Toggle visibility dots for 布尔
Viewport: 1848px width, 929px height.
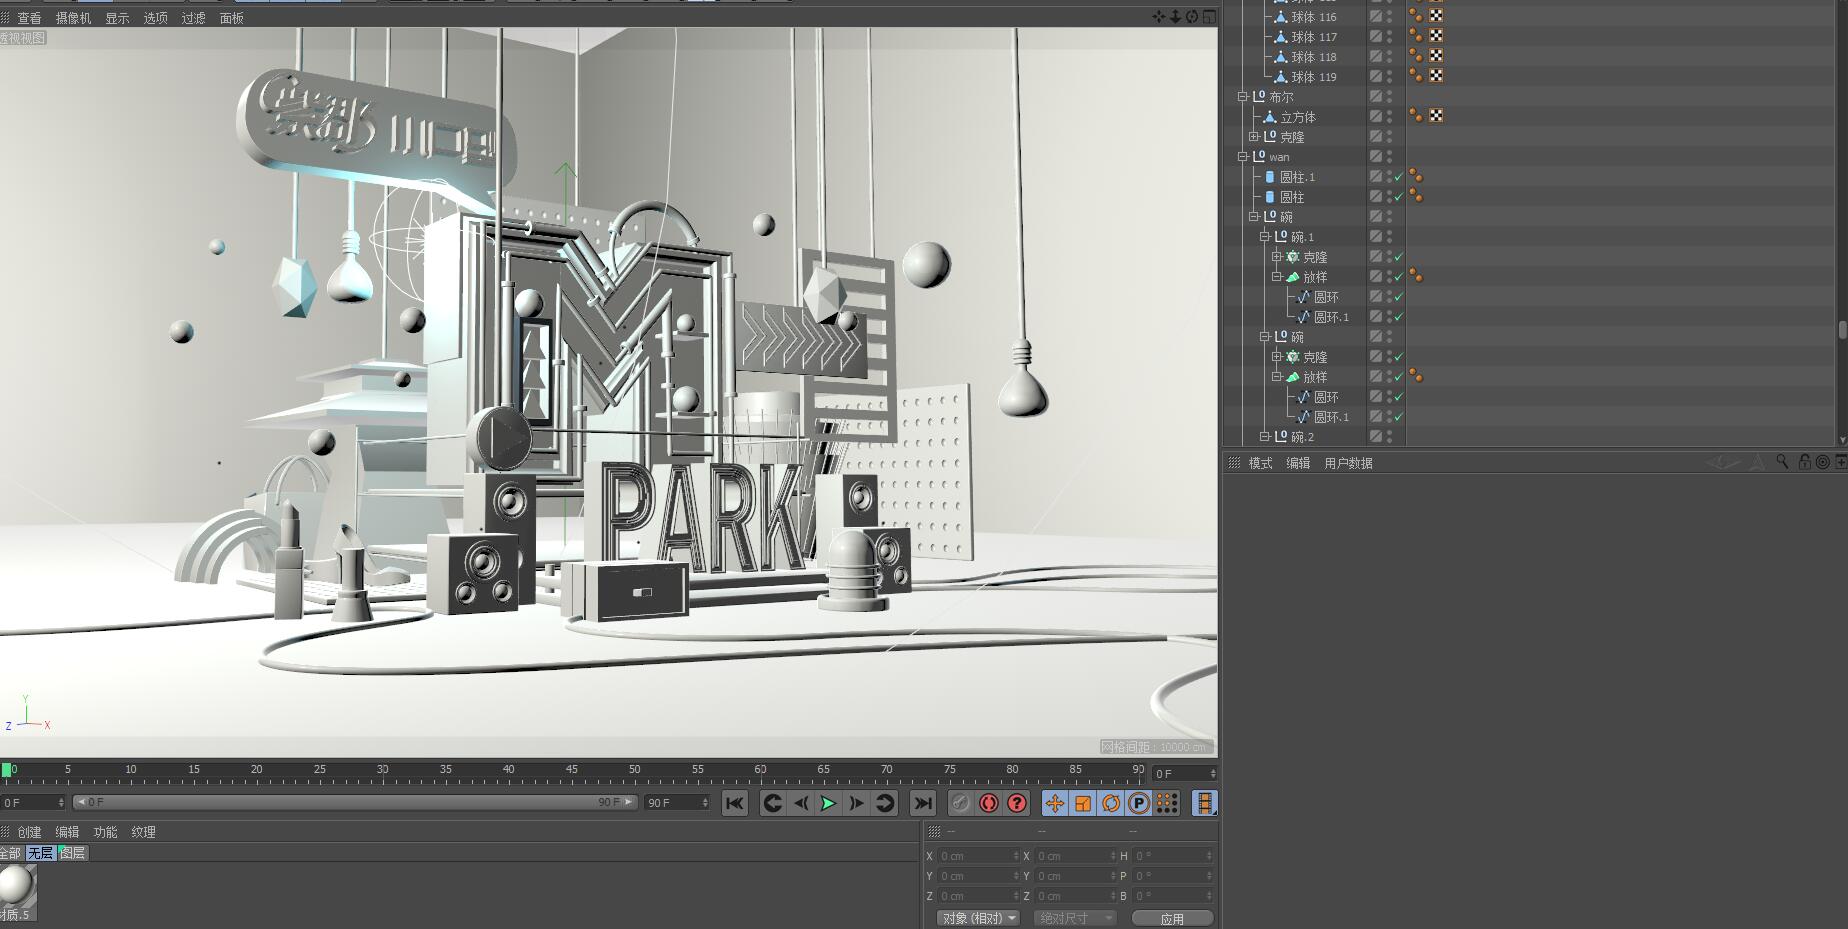tap(1389, 97)
